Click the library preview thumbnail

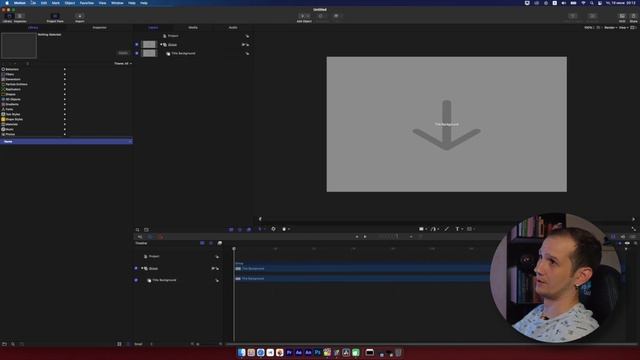[19, 46]
